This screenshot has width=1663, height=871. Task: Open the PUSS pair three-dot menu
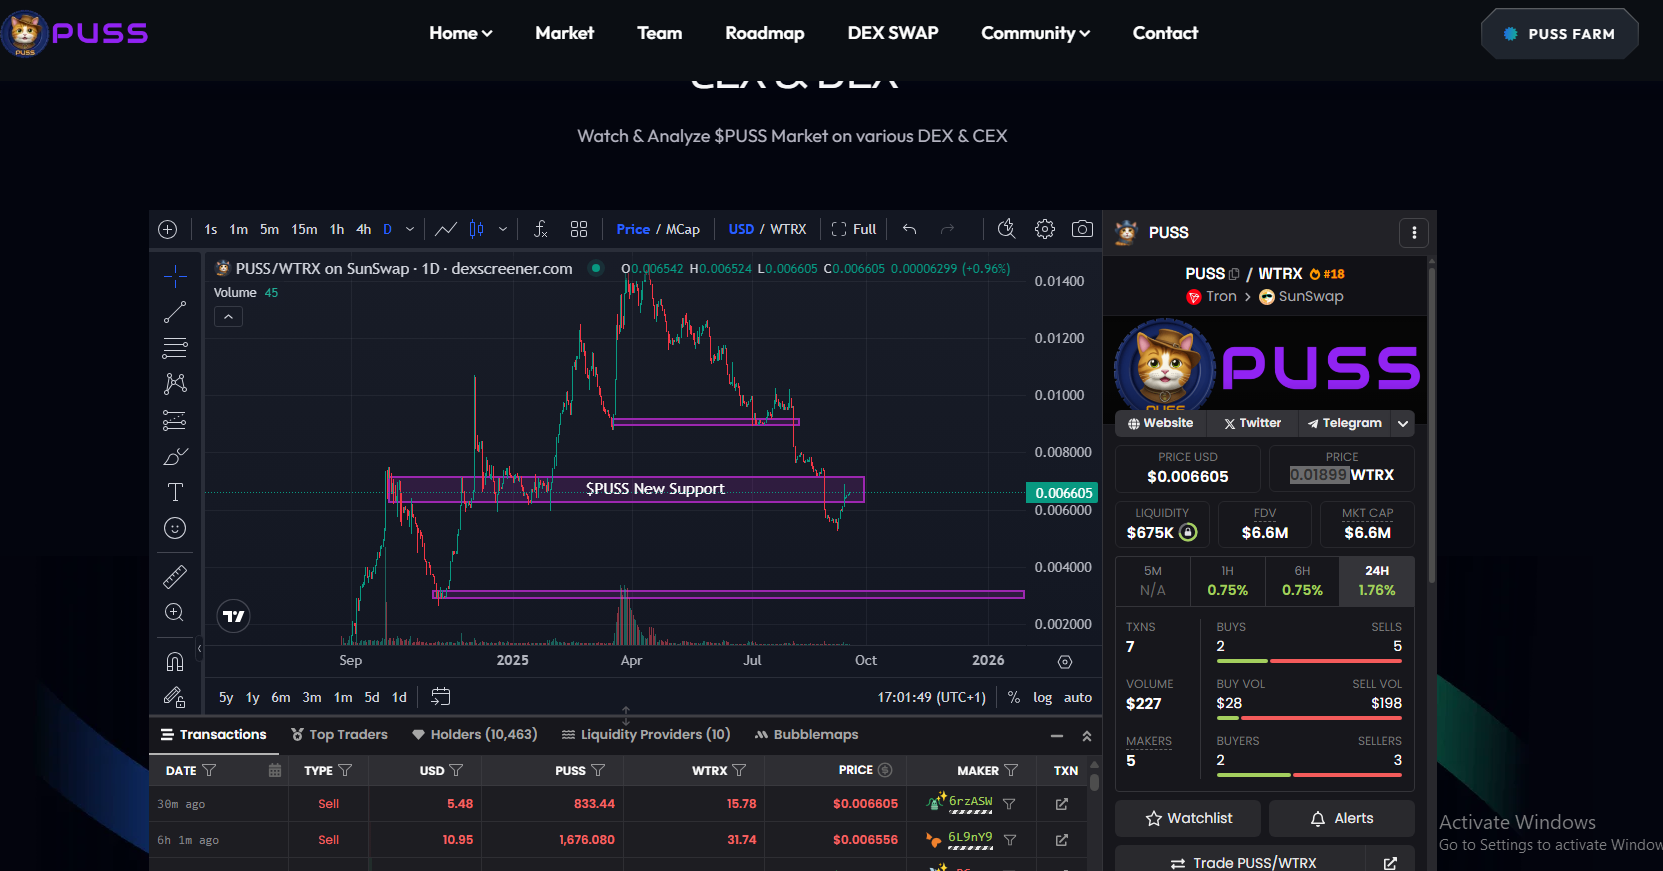pos(1413,233)
